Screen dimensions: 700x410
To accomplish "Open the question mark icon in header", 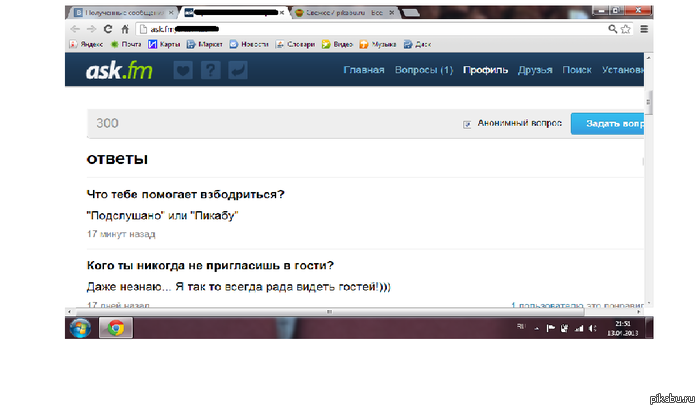I will (x=210, y=70).
